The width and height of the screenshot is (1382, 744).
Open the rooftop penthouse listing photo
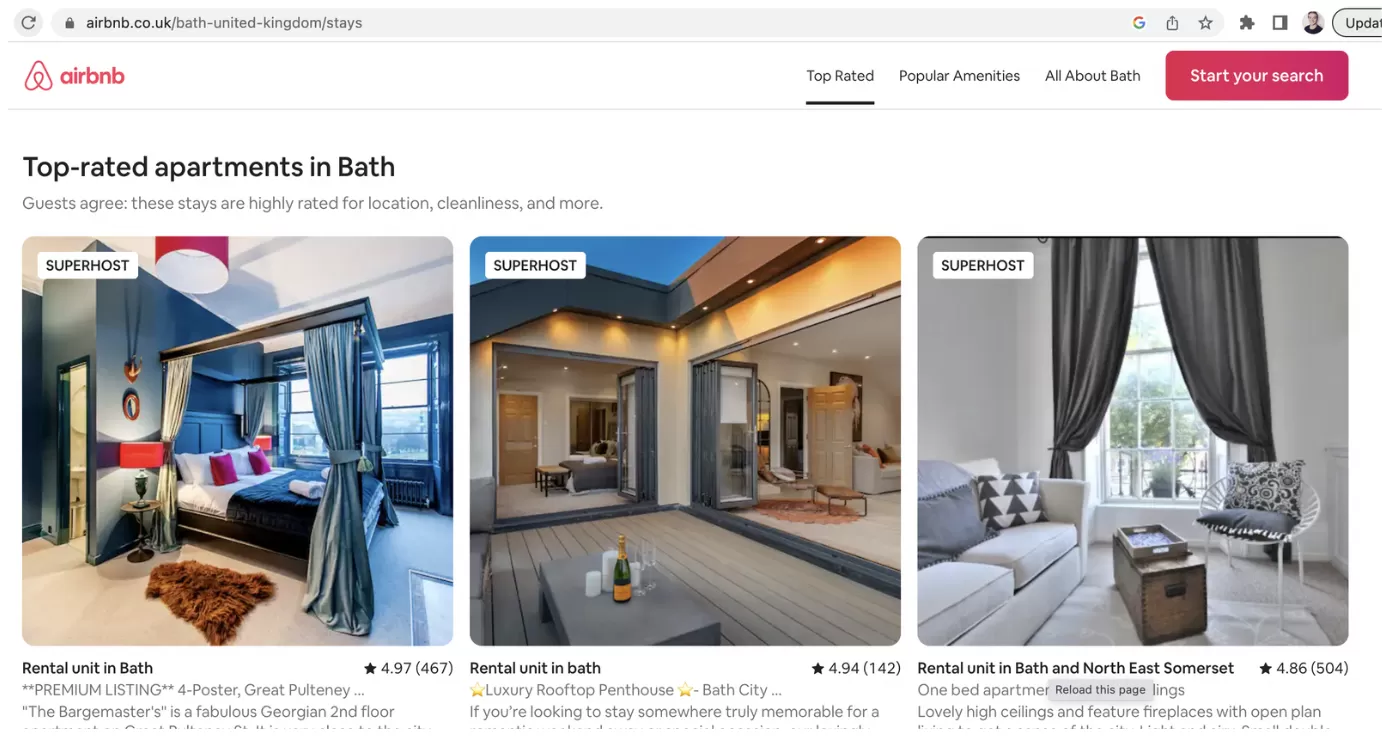pos(685,441)
